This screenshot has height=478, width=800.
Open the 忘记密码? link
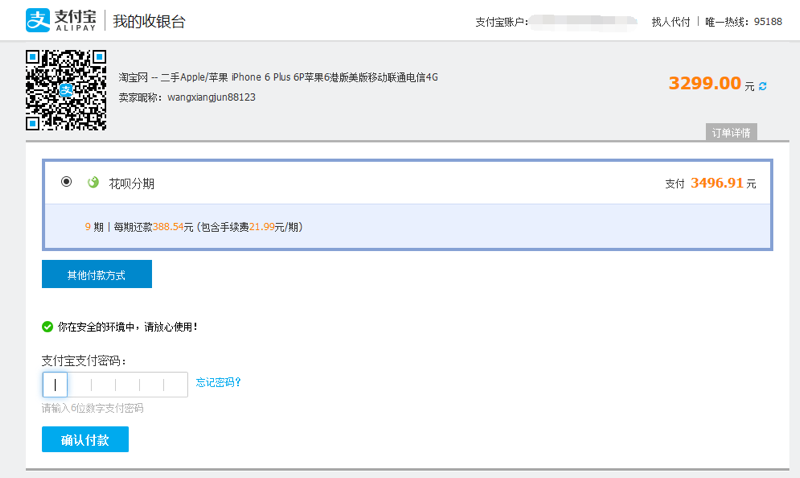218,382
